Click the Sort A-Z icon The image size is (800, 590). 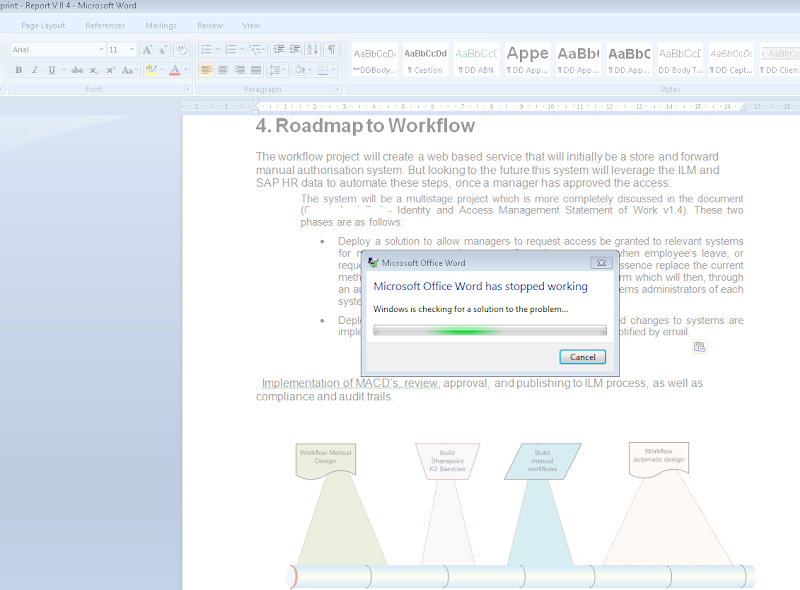[x=313, y=49]
